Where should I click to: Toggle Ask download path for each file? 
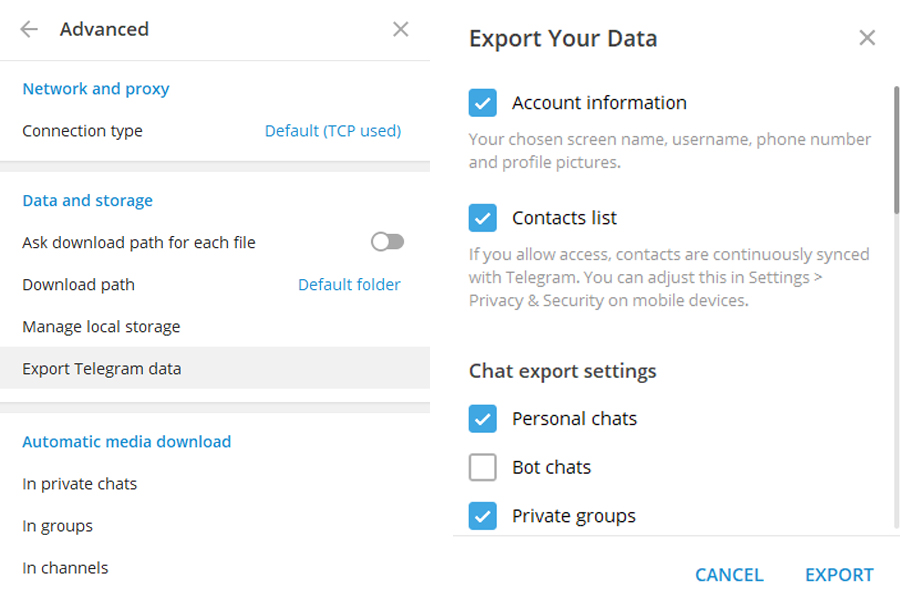tap(387, 242)
